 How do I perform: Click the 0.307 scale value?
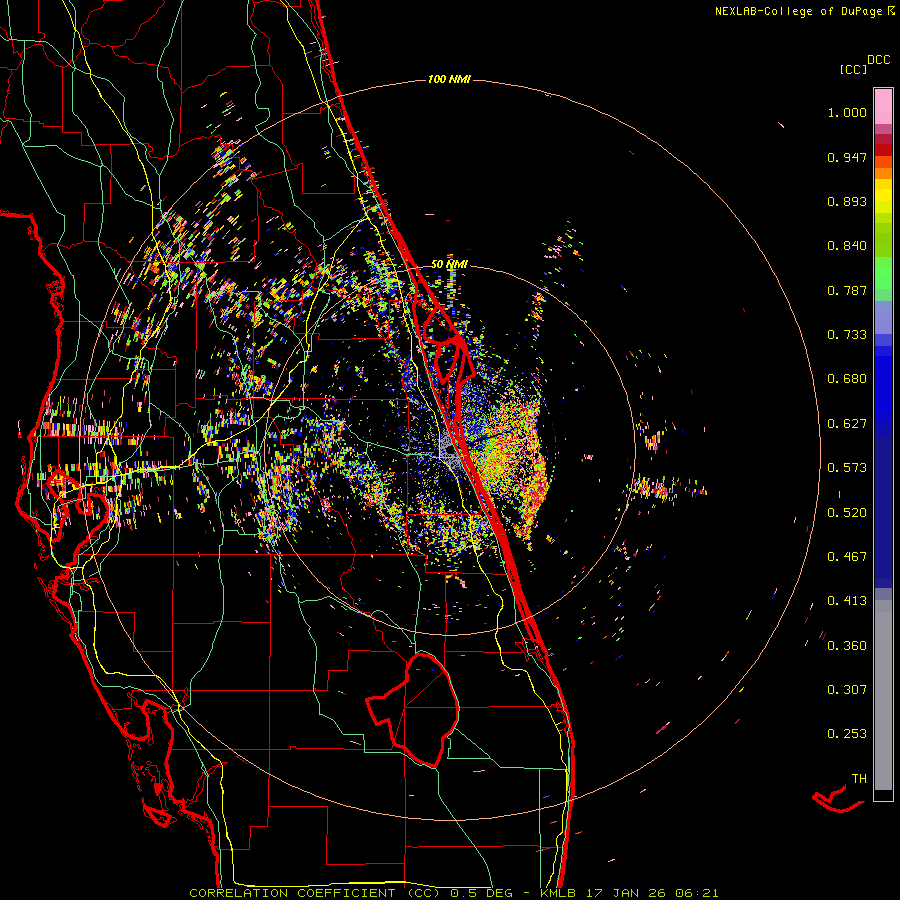click(847, 690)
